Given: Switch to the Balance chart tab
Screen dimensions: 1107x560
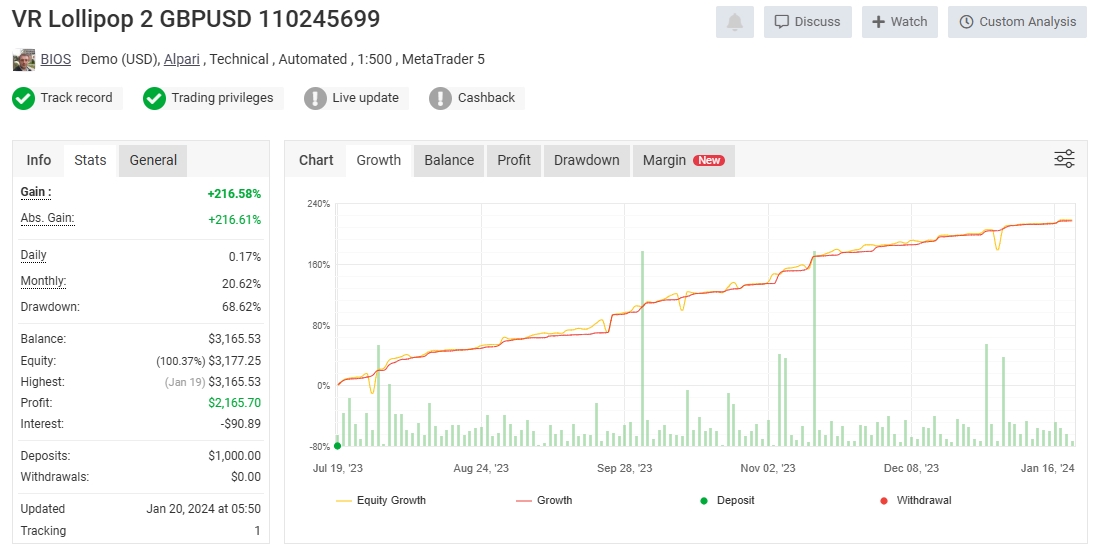Looking at the screenshot, I should point(449,160).
